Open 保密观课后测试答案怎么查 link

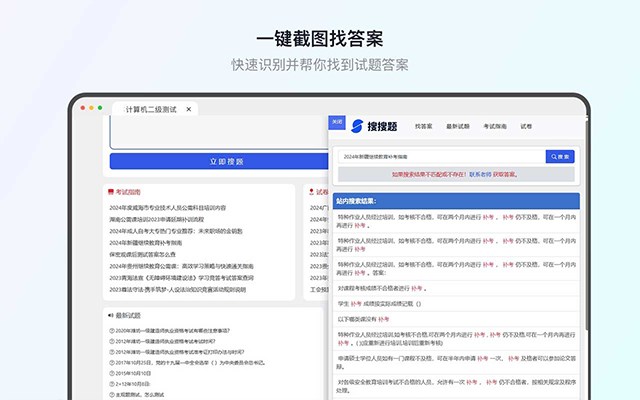coord(142,254)
